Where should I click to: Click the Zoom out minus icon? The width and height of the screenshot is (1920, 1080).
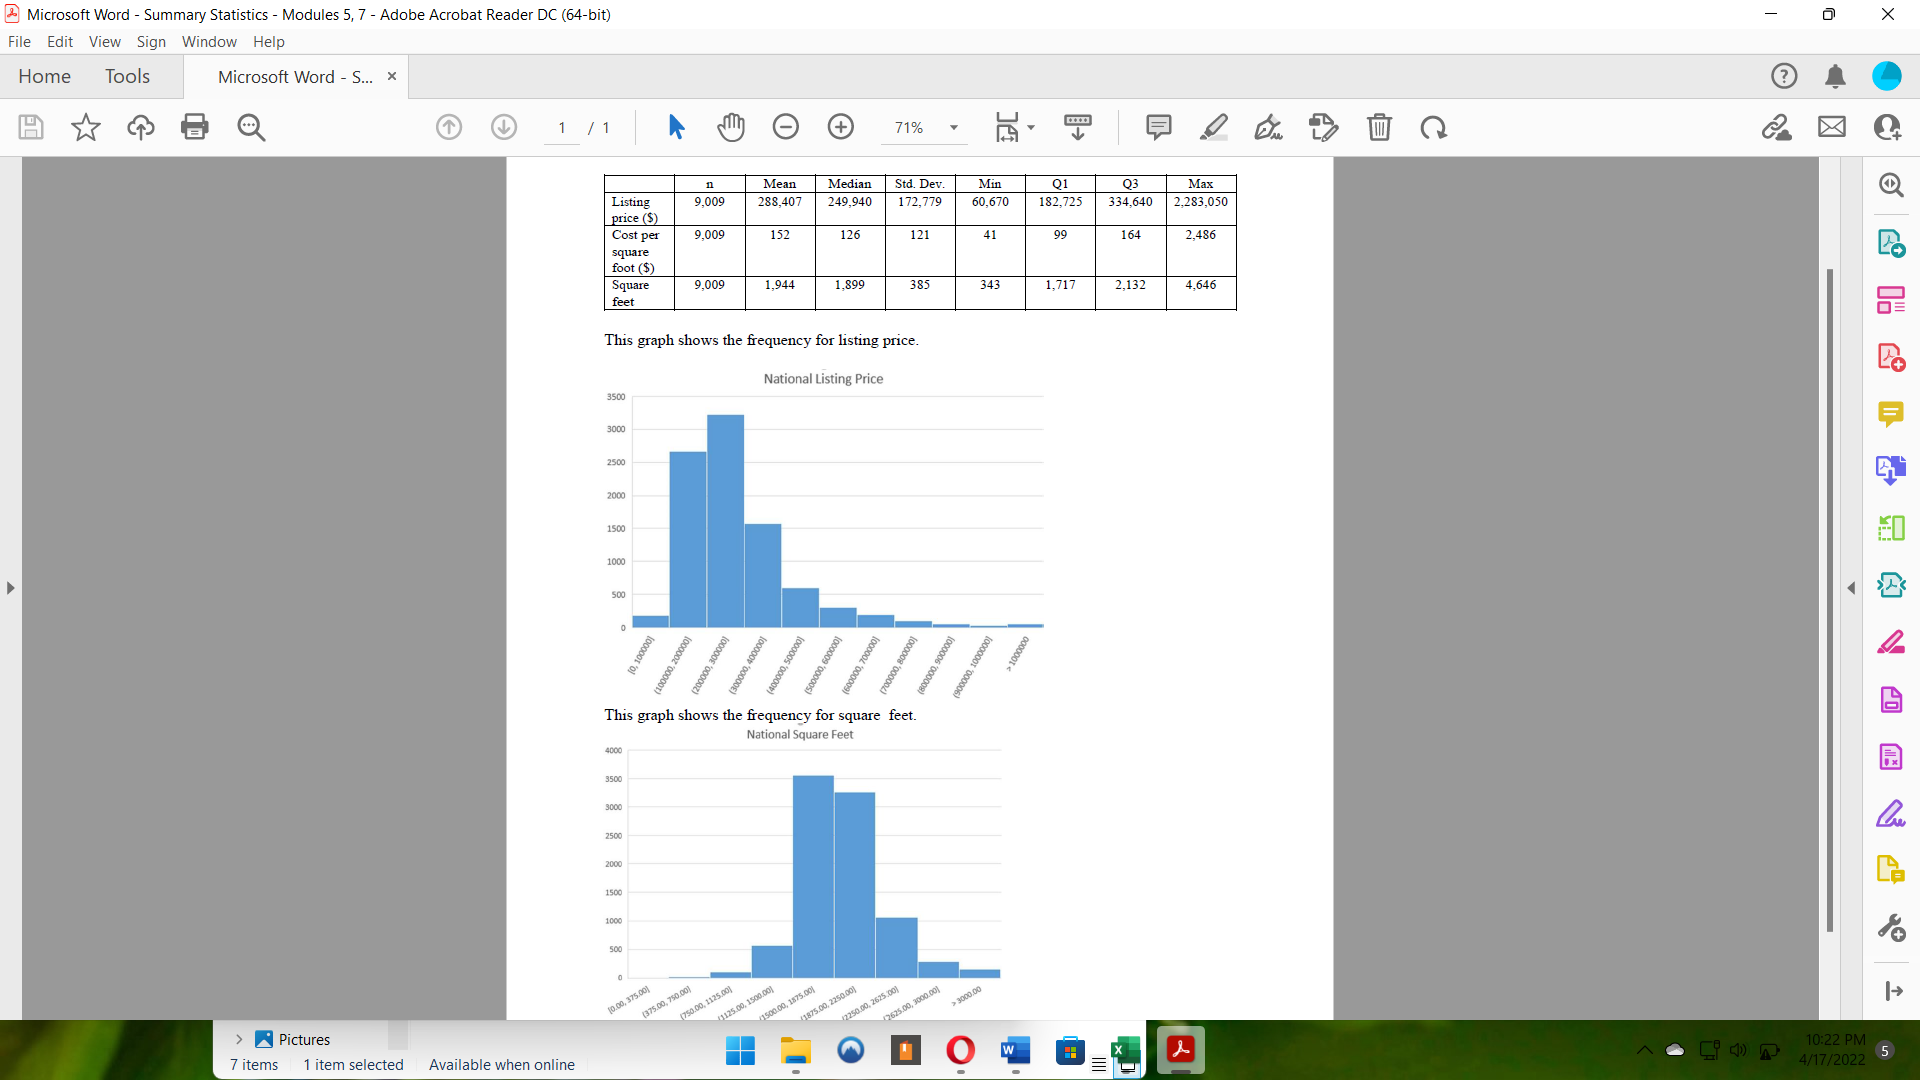coord(786,127)
